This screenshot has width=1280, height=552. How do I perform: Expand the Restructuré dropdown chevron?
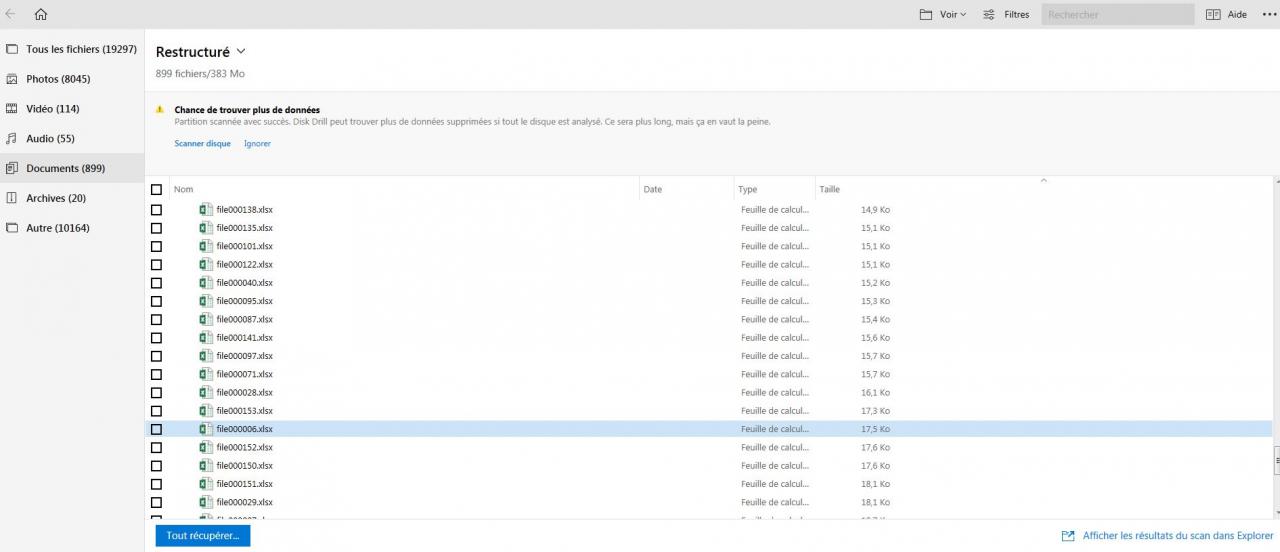pyautogui.click(x=241, y=52)
